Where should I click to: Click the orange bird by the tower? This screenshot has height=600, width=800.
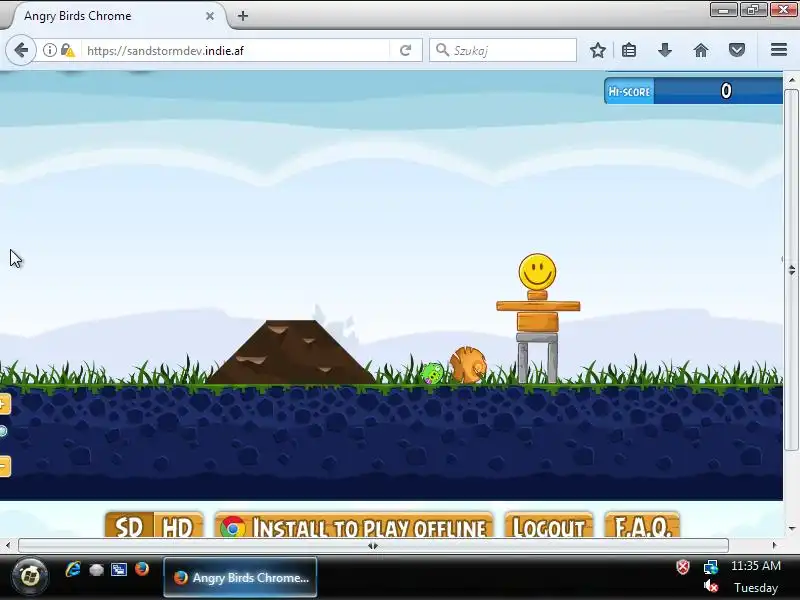click(x=468, y=365)
